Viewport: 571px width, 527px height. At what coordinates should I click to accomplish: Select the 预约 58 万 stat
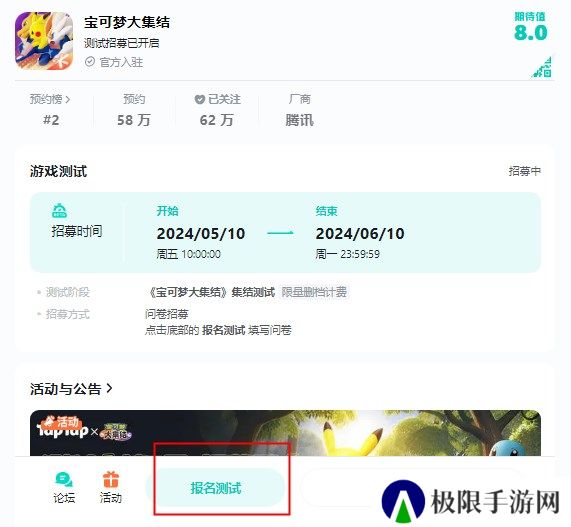click(x=134, y=110)
